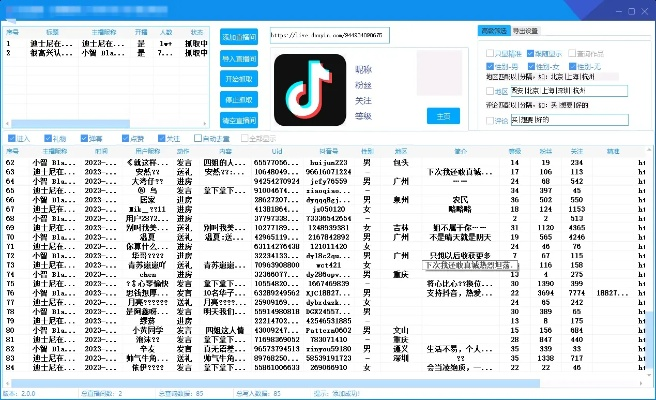Open the user's 主页 button

click(441, 116)
